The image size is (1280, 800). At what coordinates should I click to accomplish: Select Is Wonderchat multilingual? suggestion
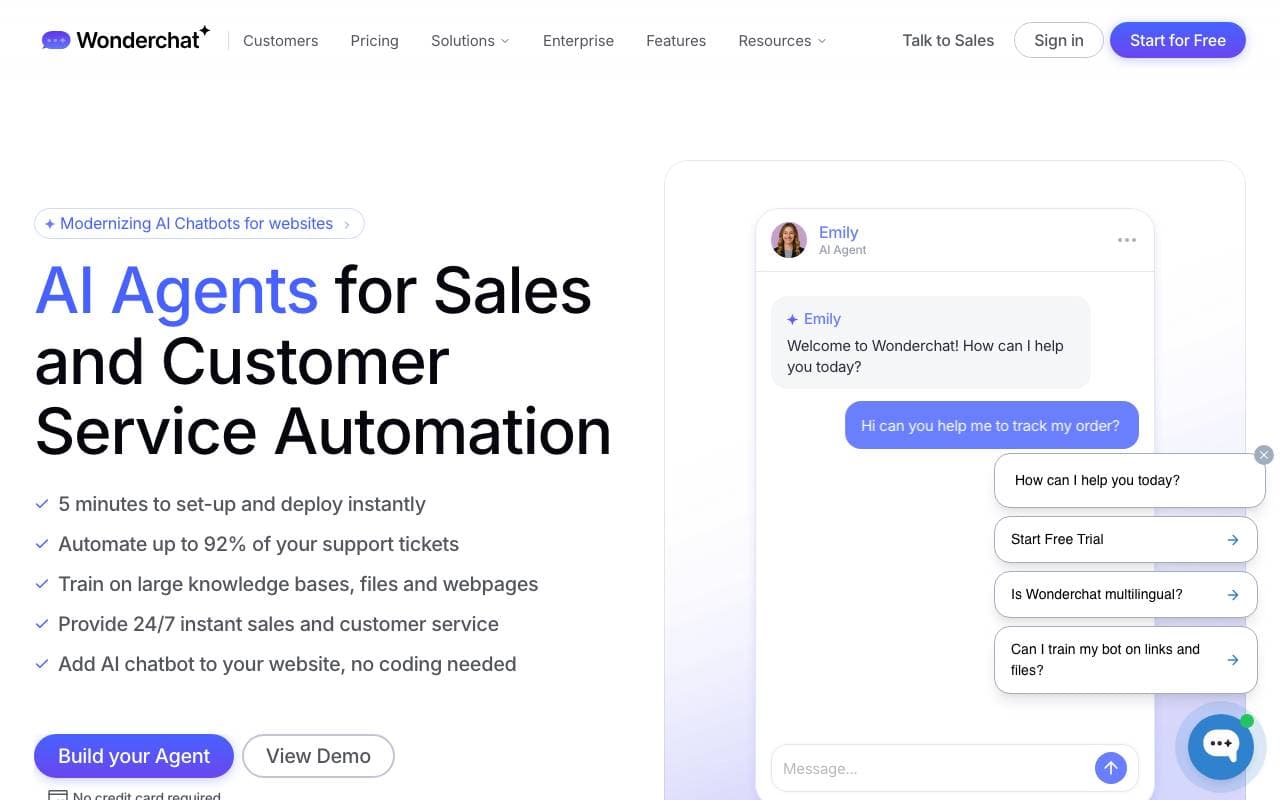pos(1125,594)
